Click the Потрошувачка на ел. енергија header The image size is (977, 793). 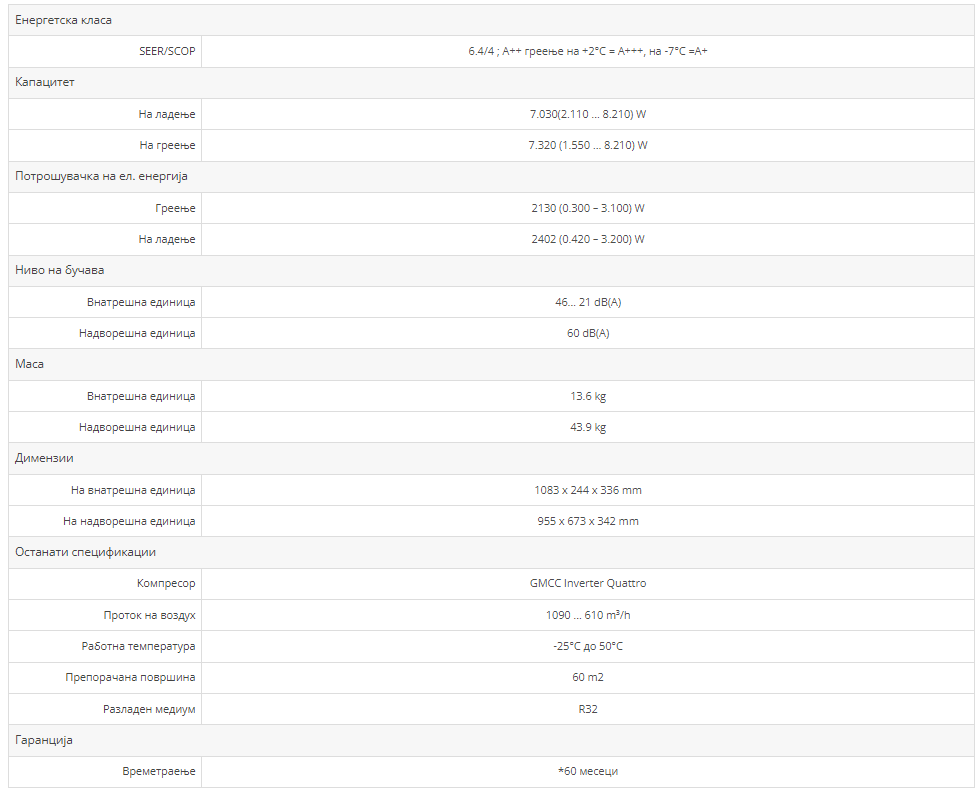[101, 176]
